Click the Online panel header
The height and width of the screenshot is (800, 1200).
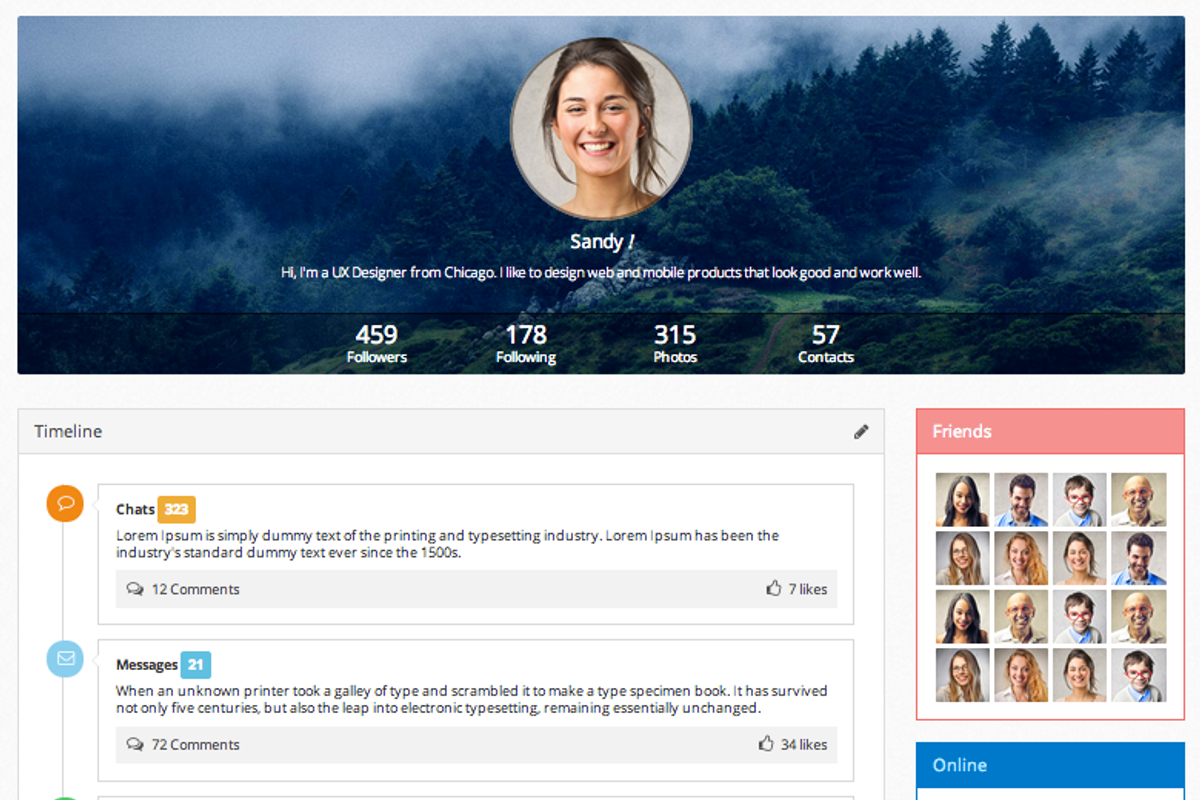click(x=1050, y=765)
